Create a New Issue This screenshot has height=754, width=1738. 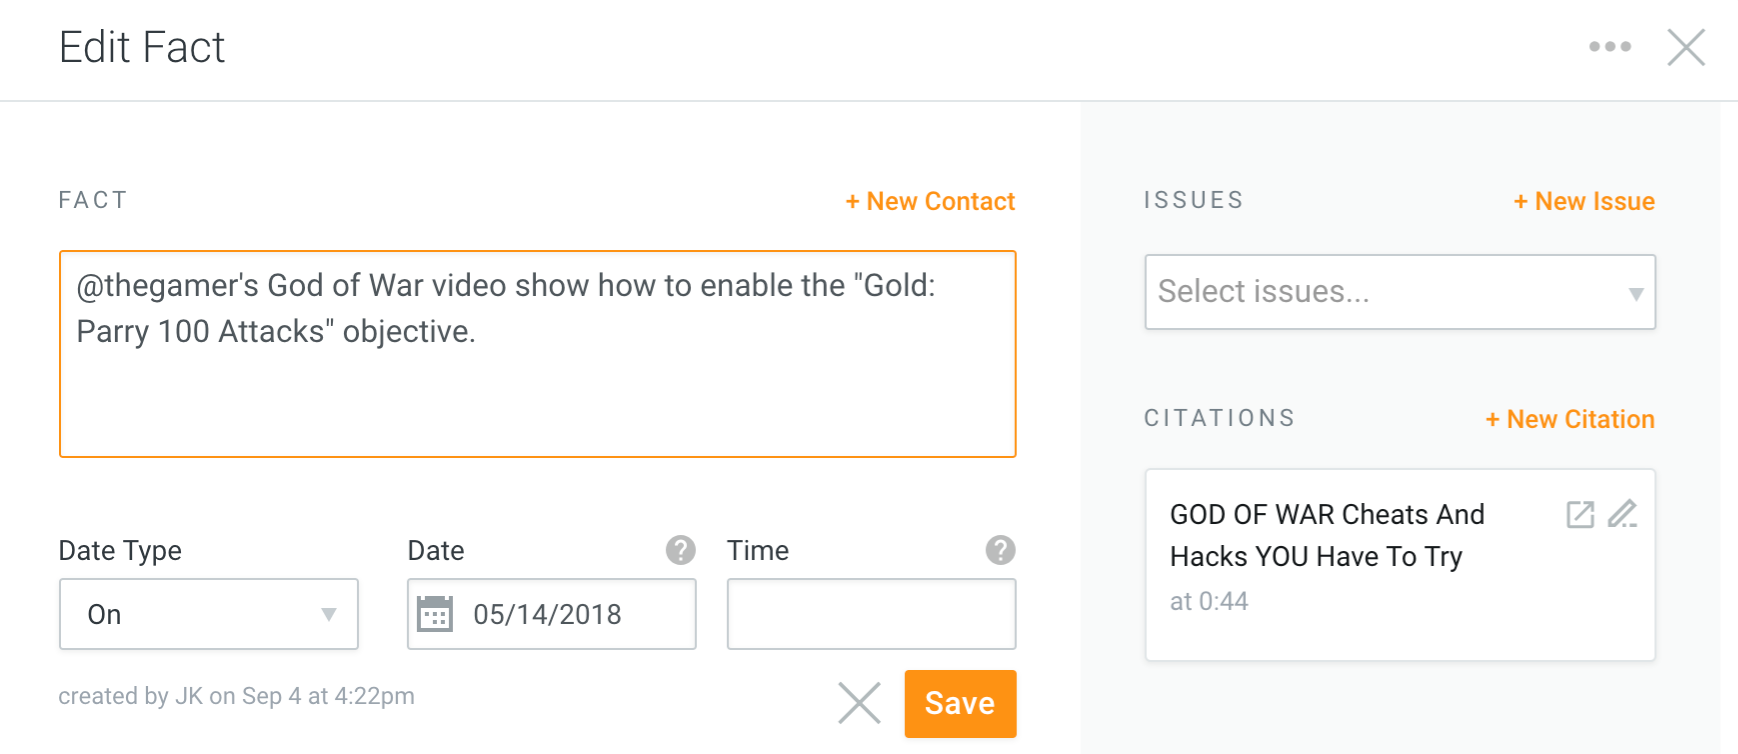(1584, 201)
